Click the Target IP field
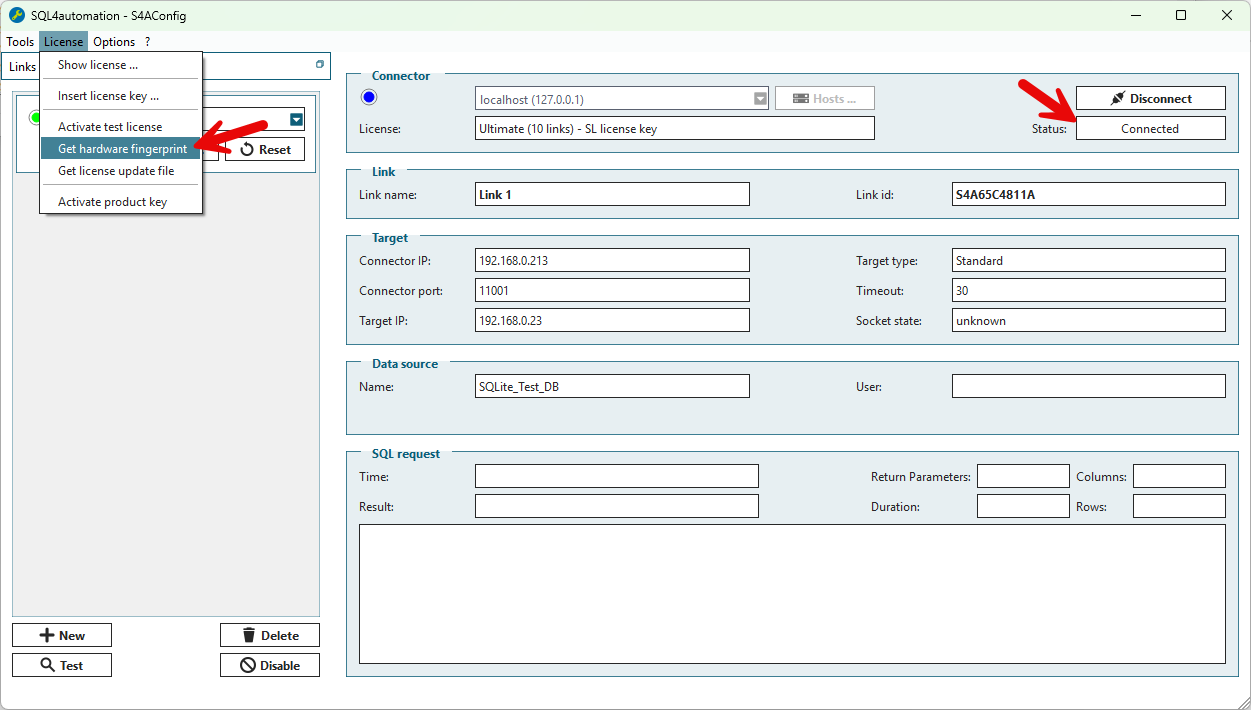Viewport: 1251px width, 710px height. point(612,320)
